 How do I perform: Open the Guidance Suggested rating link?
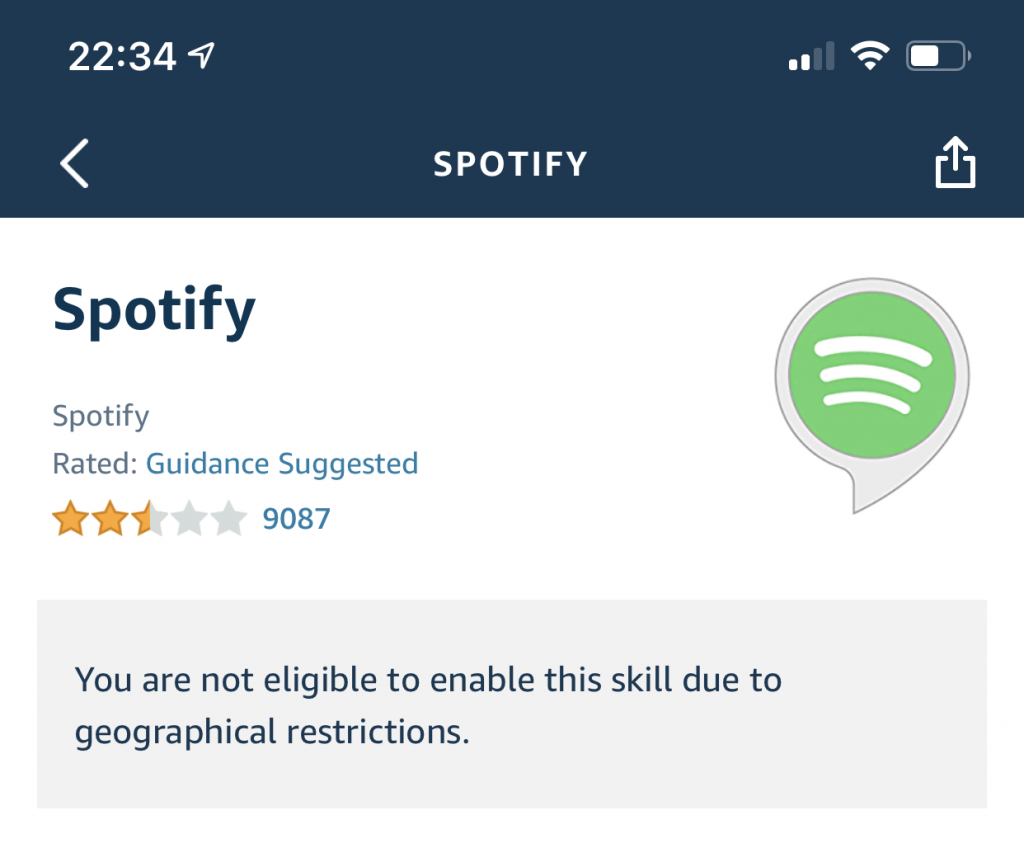(281, 463)
